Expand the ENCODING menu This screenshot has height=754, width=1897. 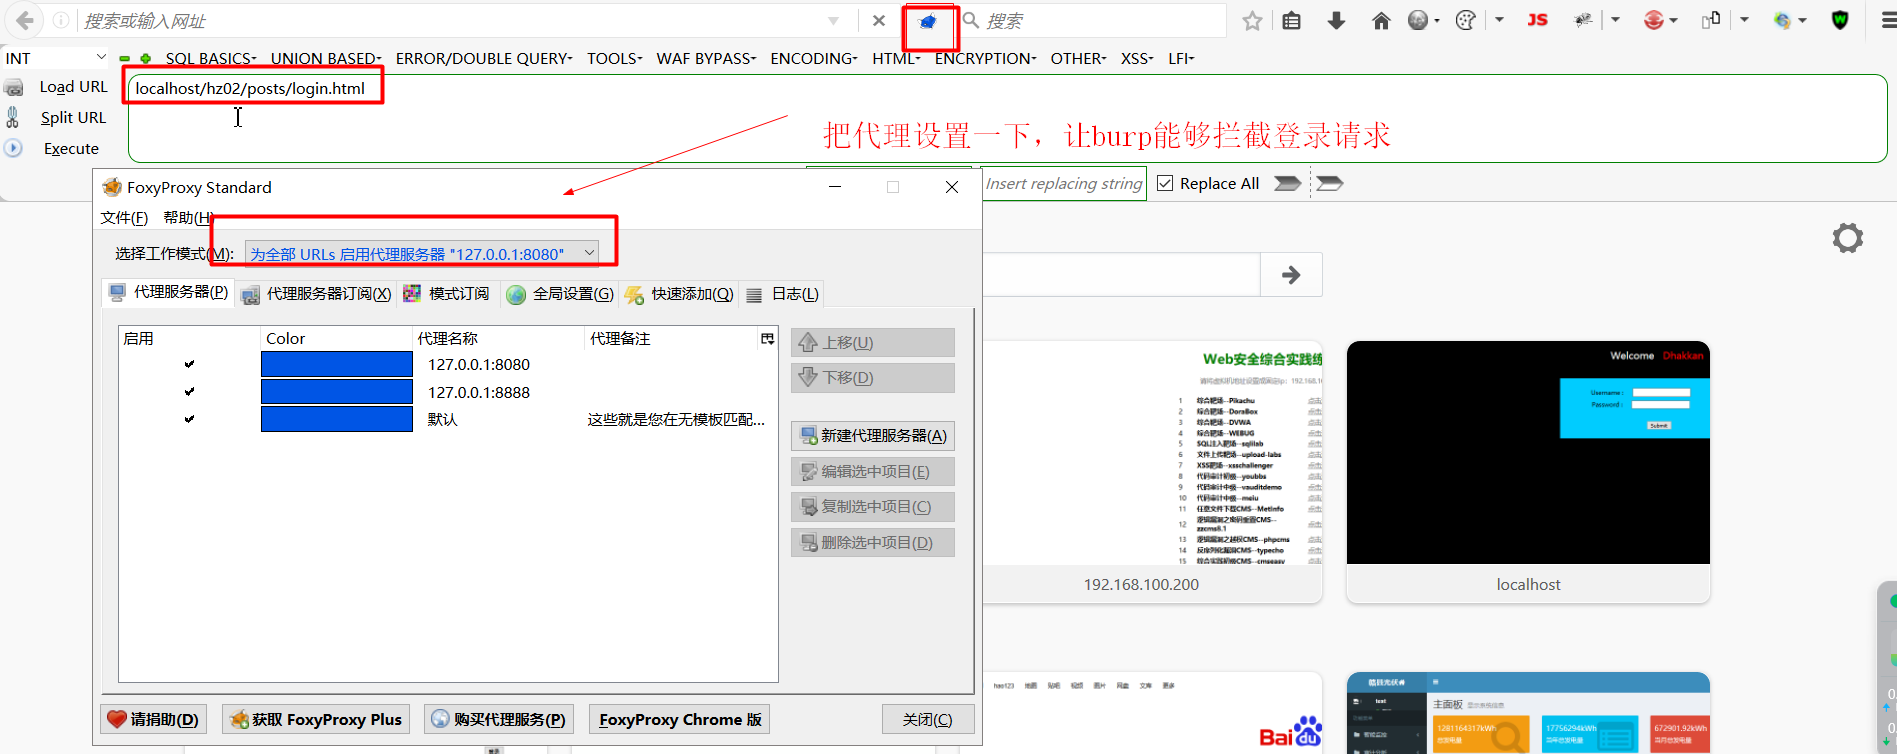[814, 58]
